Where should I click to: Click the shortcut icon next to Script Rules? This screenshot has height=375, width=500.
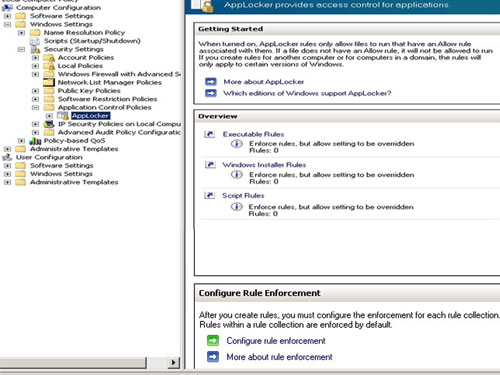[x=209, y=195]
